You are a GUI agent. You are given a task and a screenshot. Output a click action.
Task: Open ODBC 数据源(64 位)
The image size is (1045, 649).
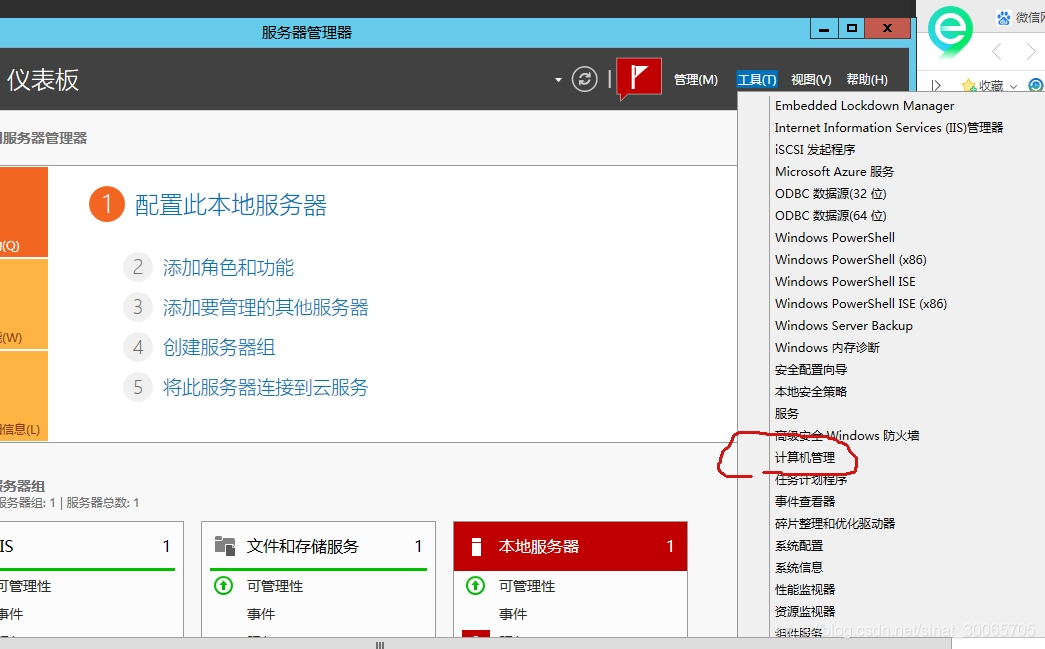coord(830,215)
